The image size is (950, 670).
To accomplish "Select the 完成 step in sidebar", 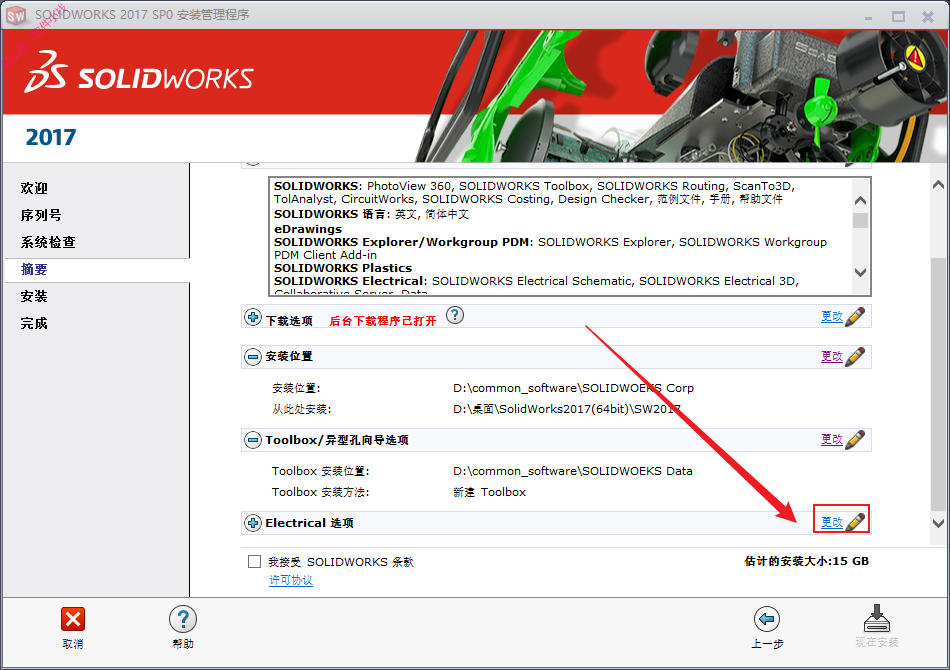I will (35, 323).
